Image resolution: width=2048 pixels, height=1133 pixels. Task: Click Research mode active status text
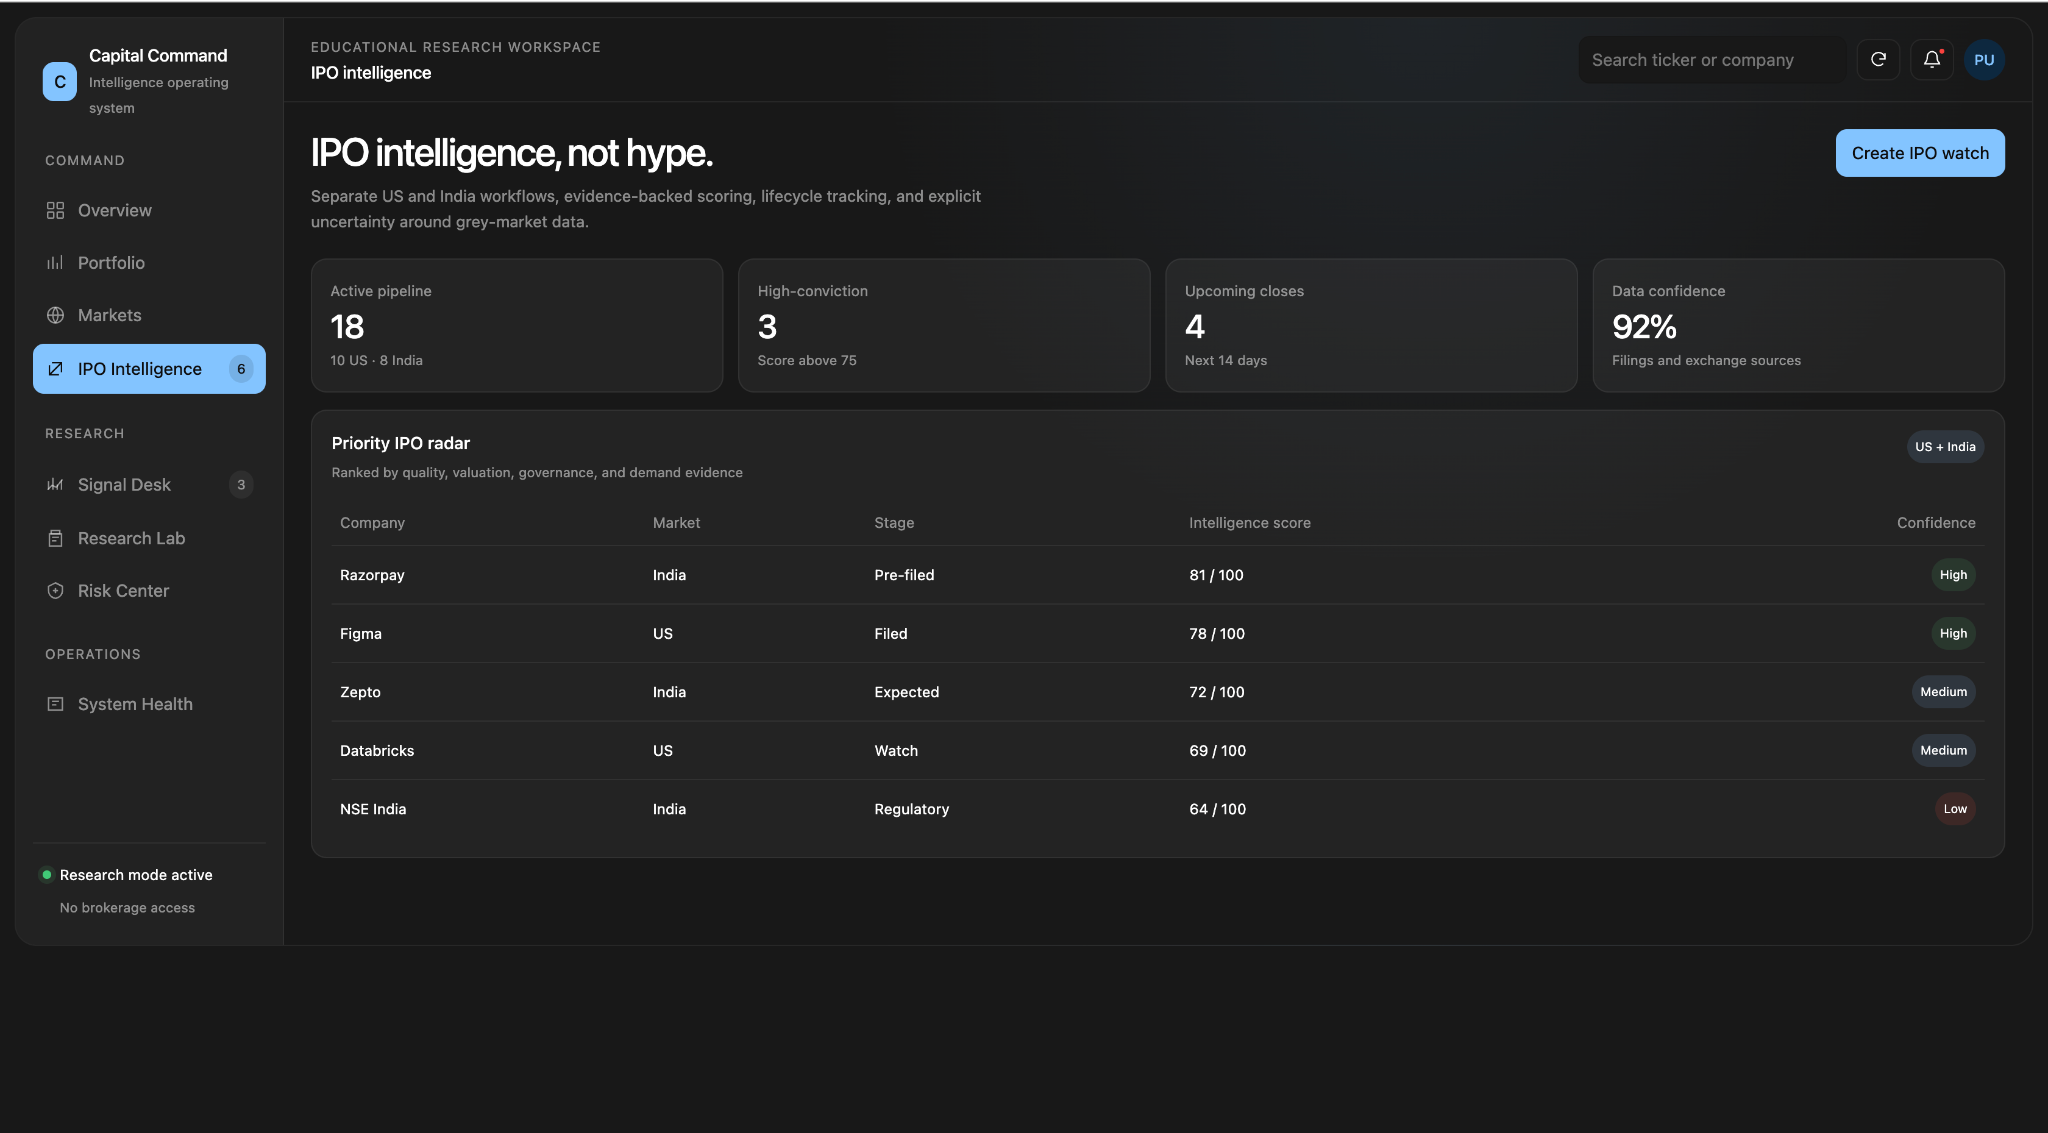tap(136, 875)
